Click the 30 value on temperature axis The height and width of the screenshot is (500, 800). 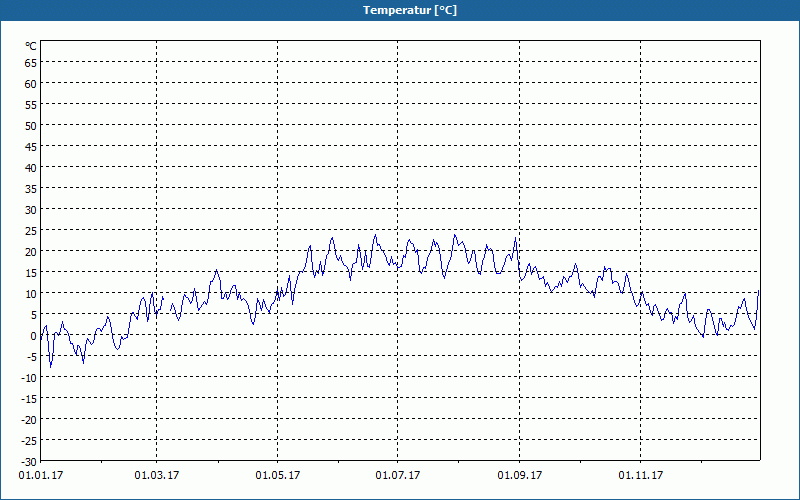click(31, 210)
